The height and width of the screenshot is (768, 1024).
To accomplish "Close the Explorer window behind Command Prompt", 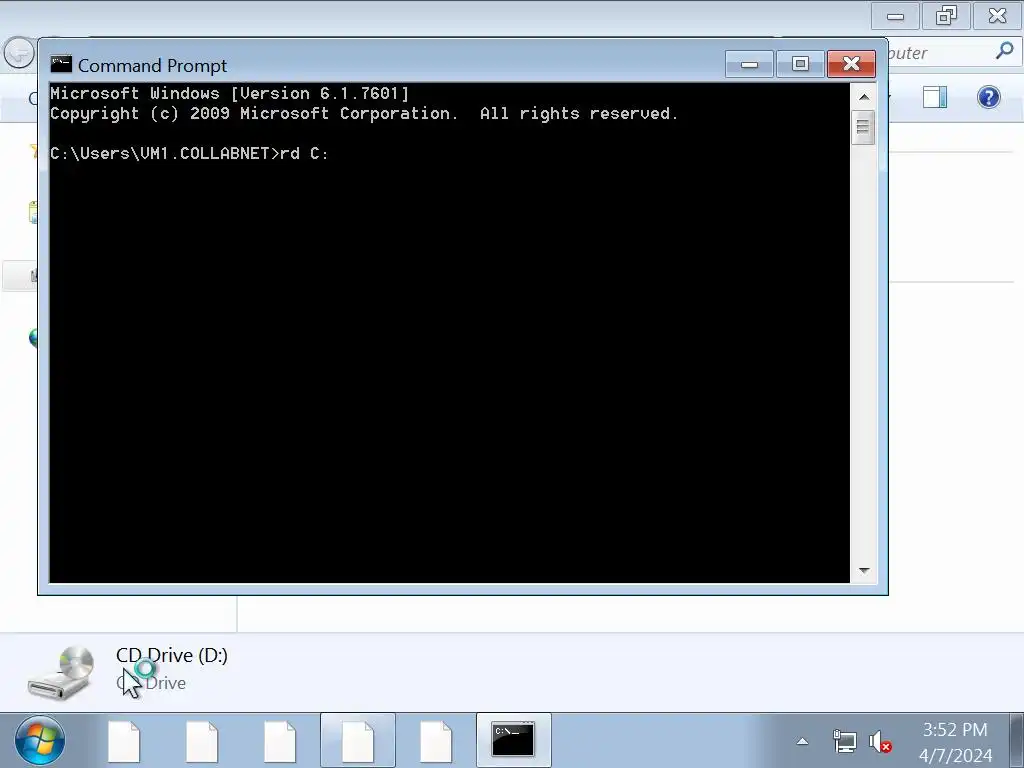I will [997, 16].
